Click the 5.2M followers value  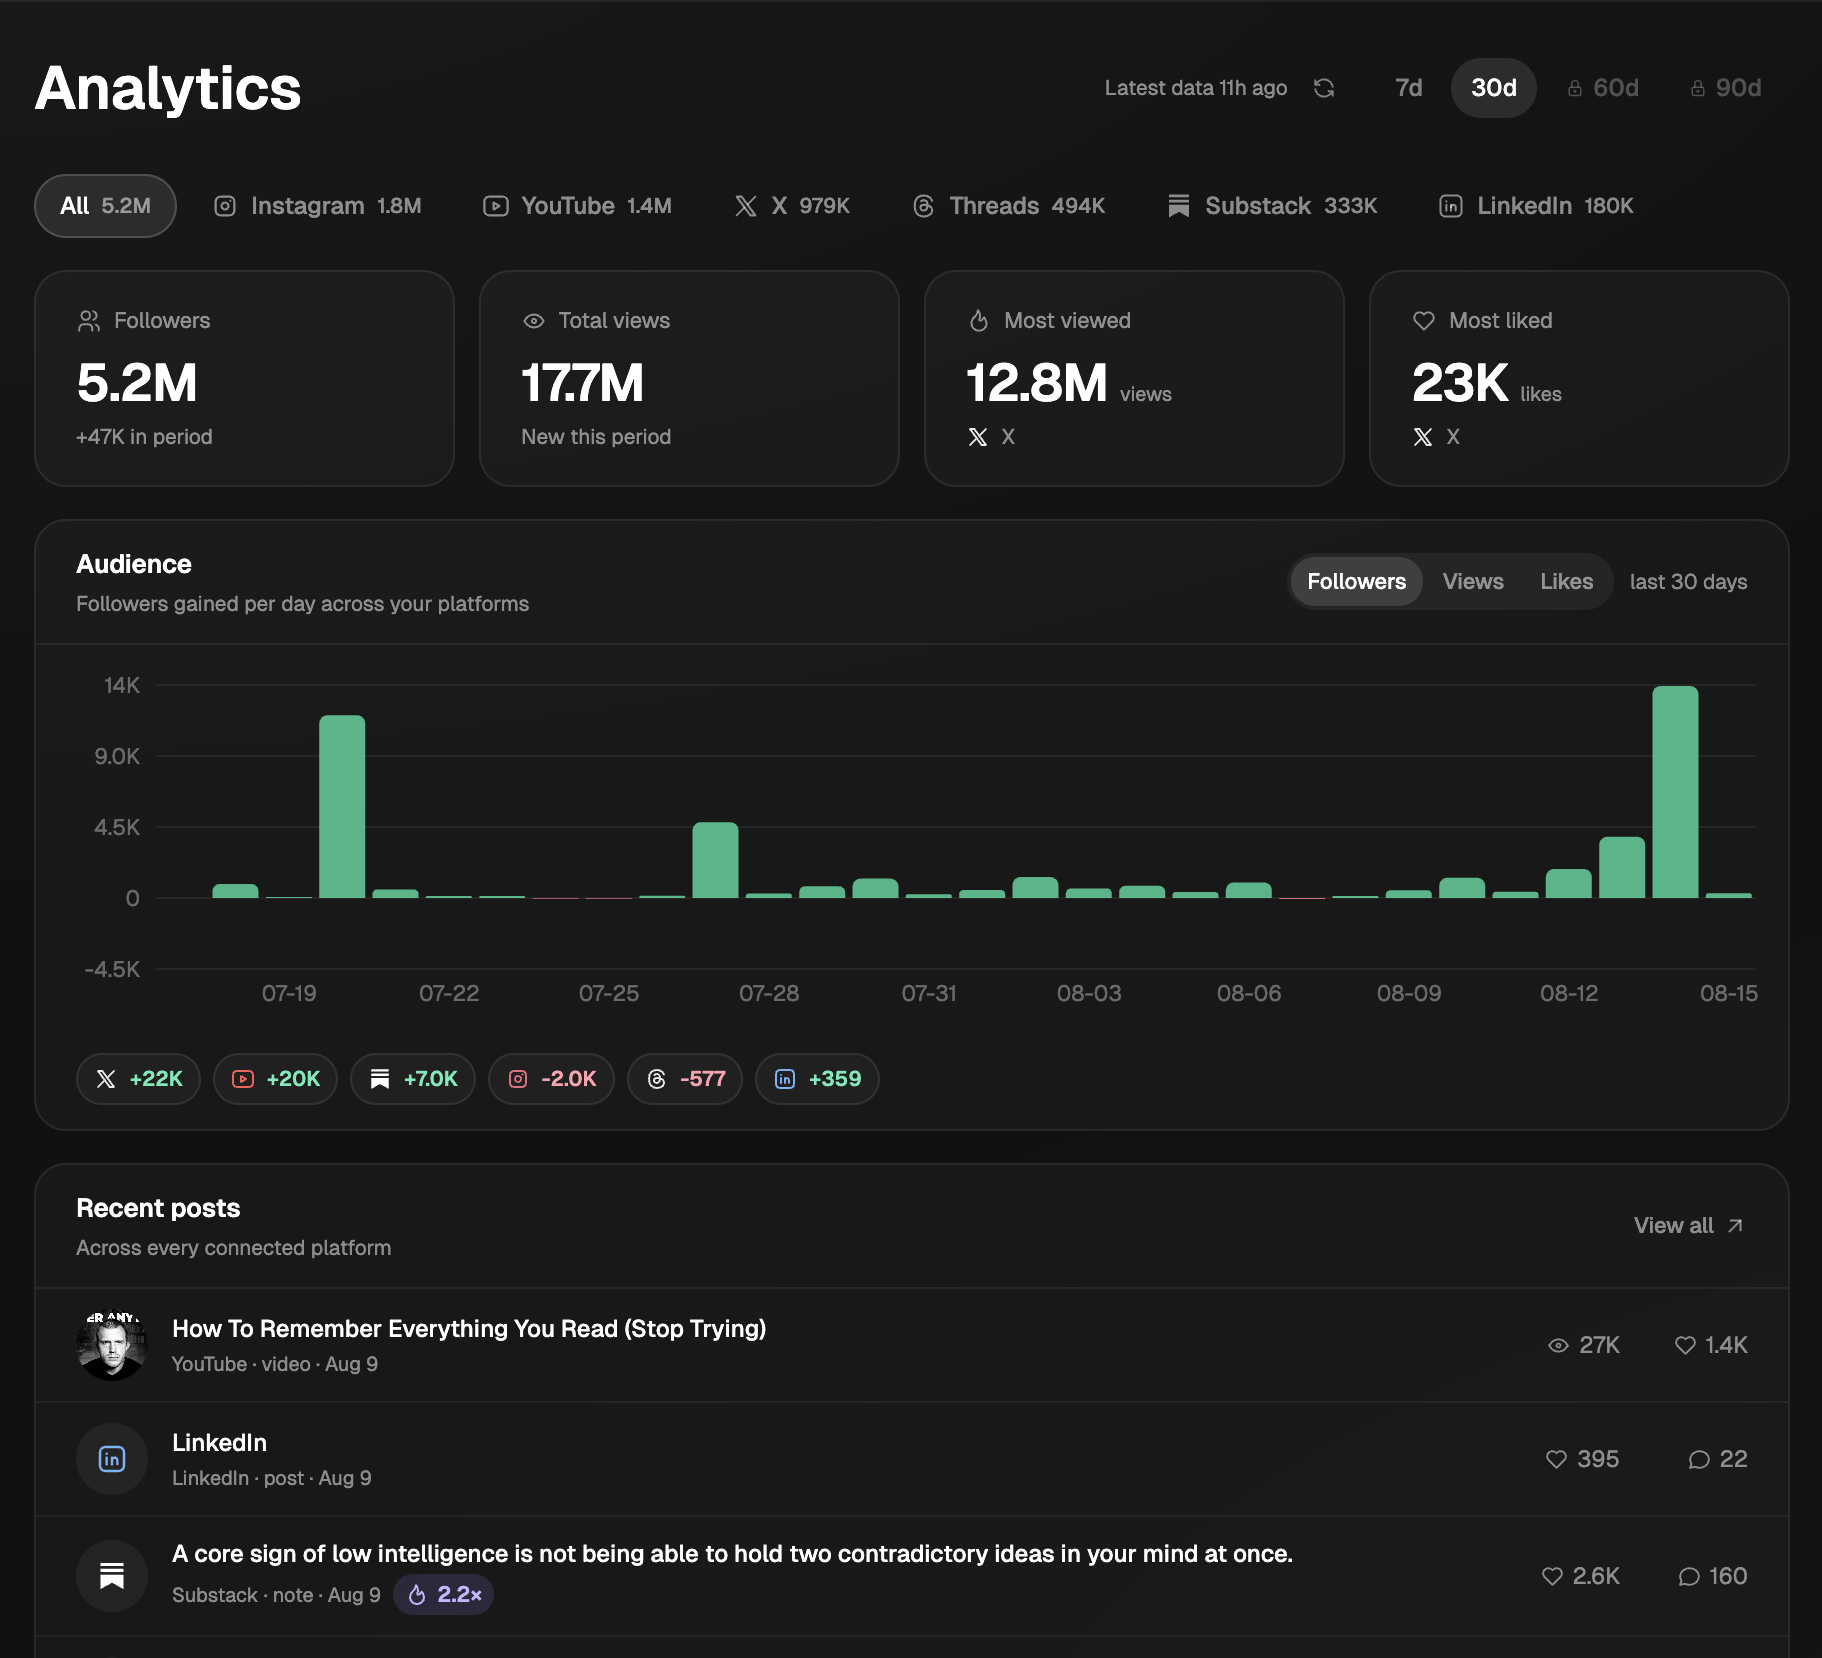coord(137,383)
